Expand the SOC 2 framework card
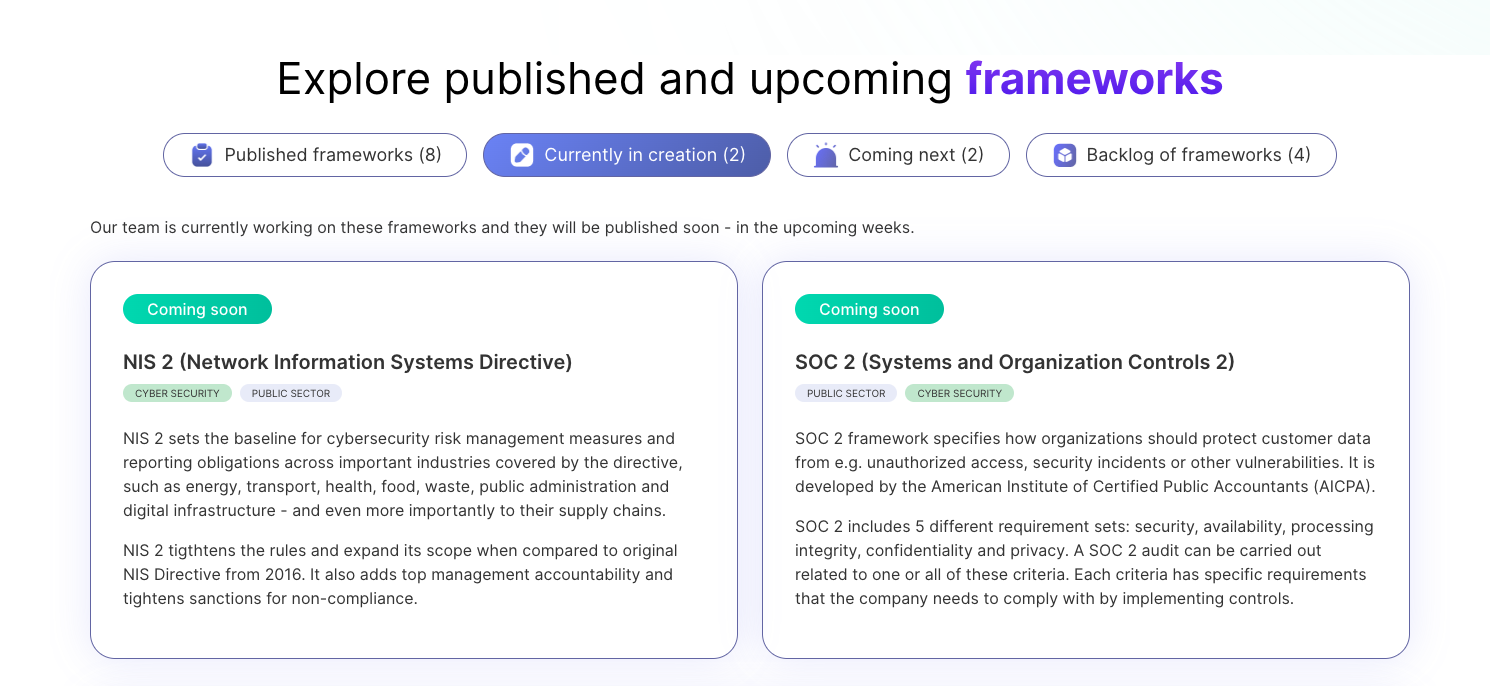Image resolution: width=1490 pixels, height=686 pixels. click(1086, 460)
